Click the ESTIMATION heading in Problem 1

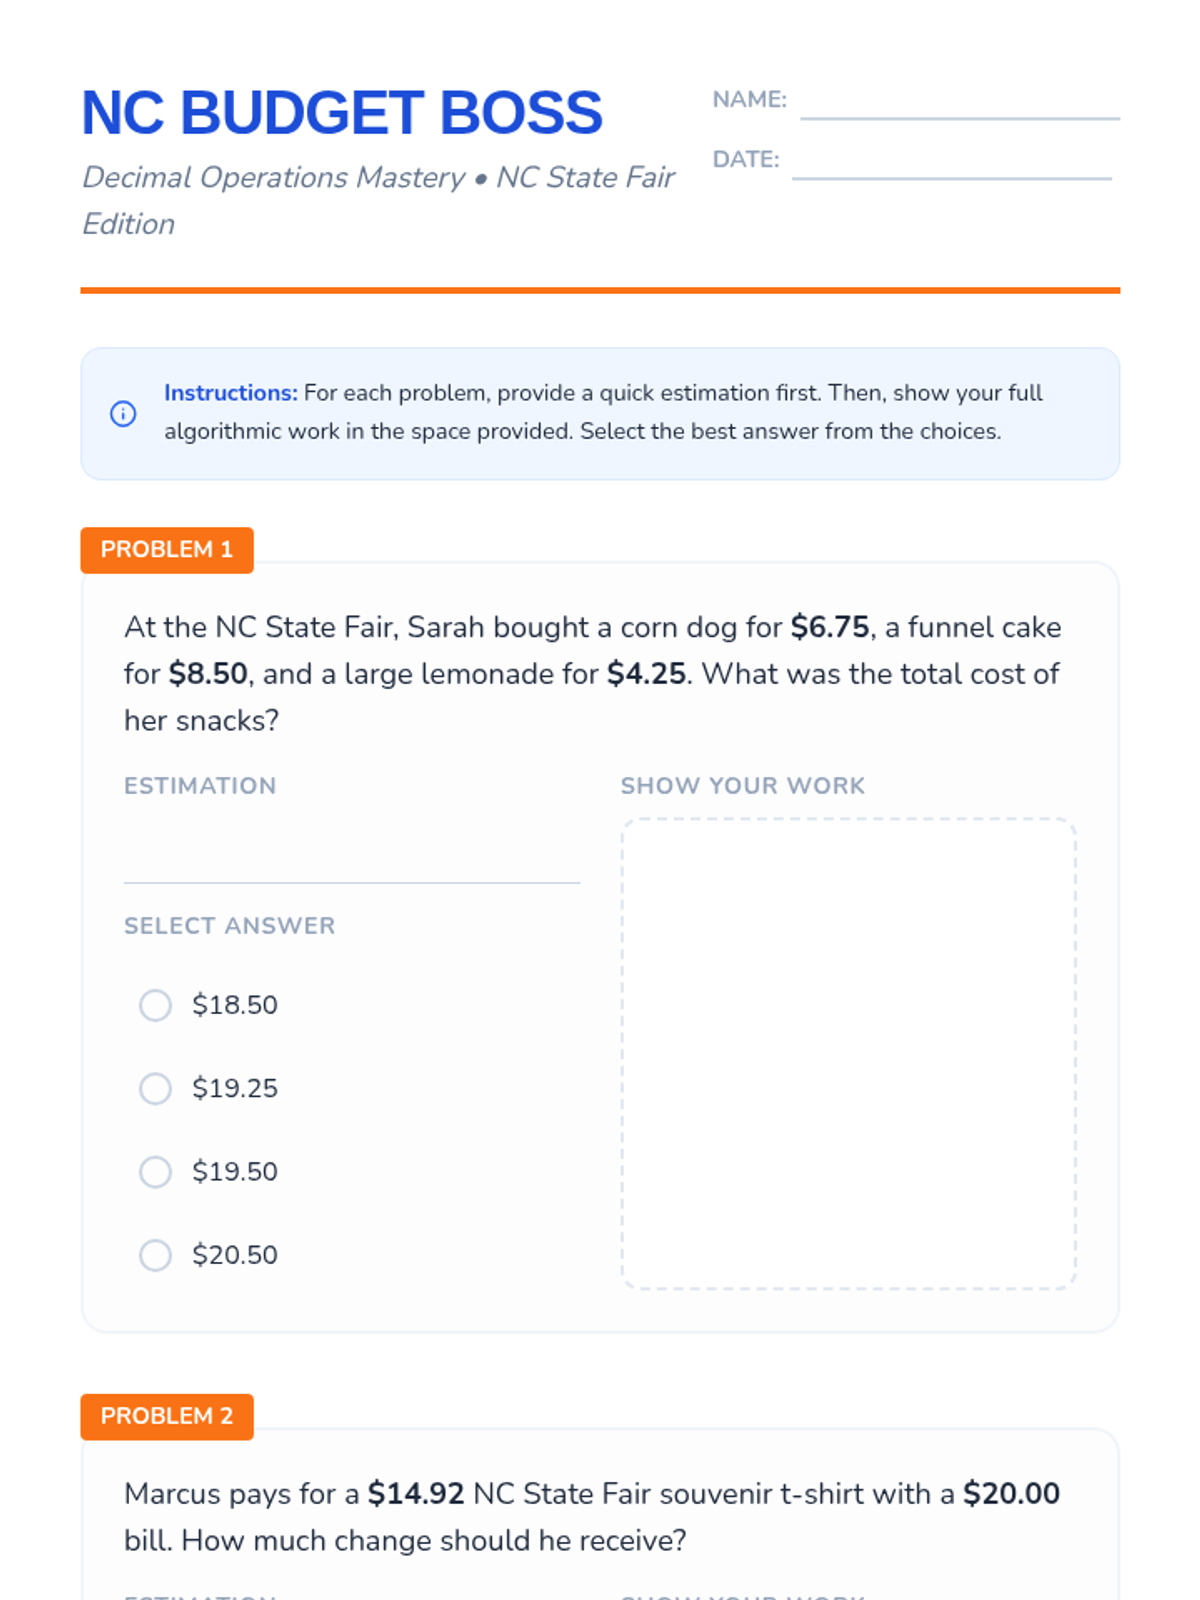click(x=200, y=786)
